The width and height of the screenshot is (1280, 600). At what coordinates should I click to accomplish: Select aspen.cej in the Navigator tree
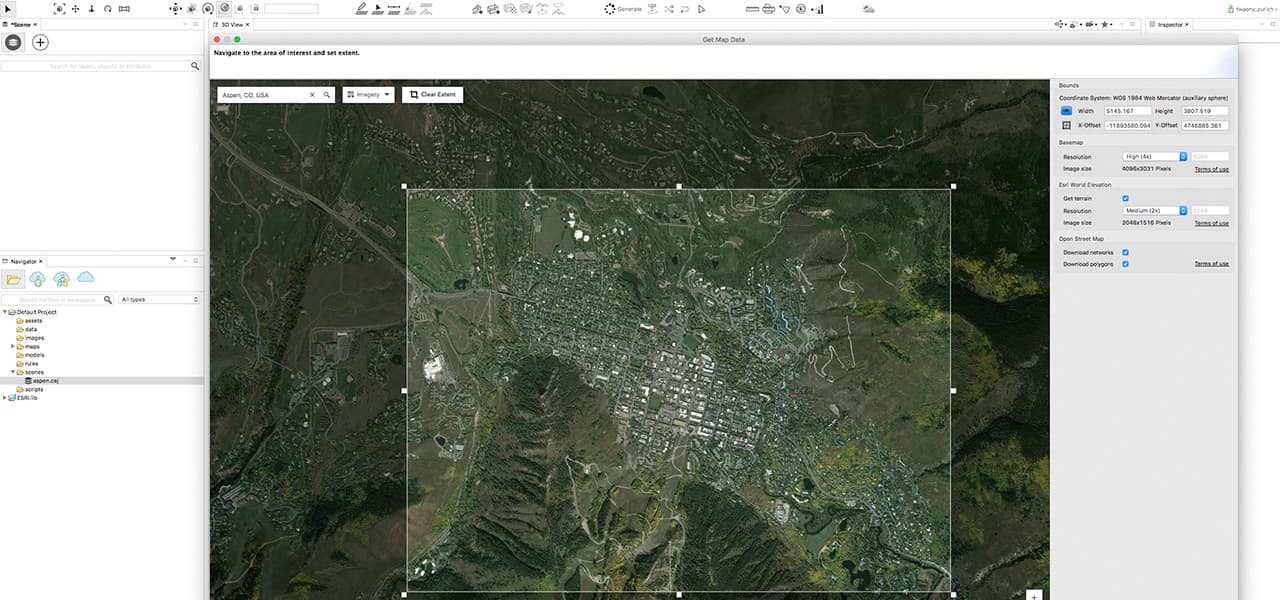46,381
